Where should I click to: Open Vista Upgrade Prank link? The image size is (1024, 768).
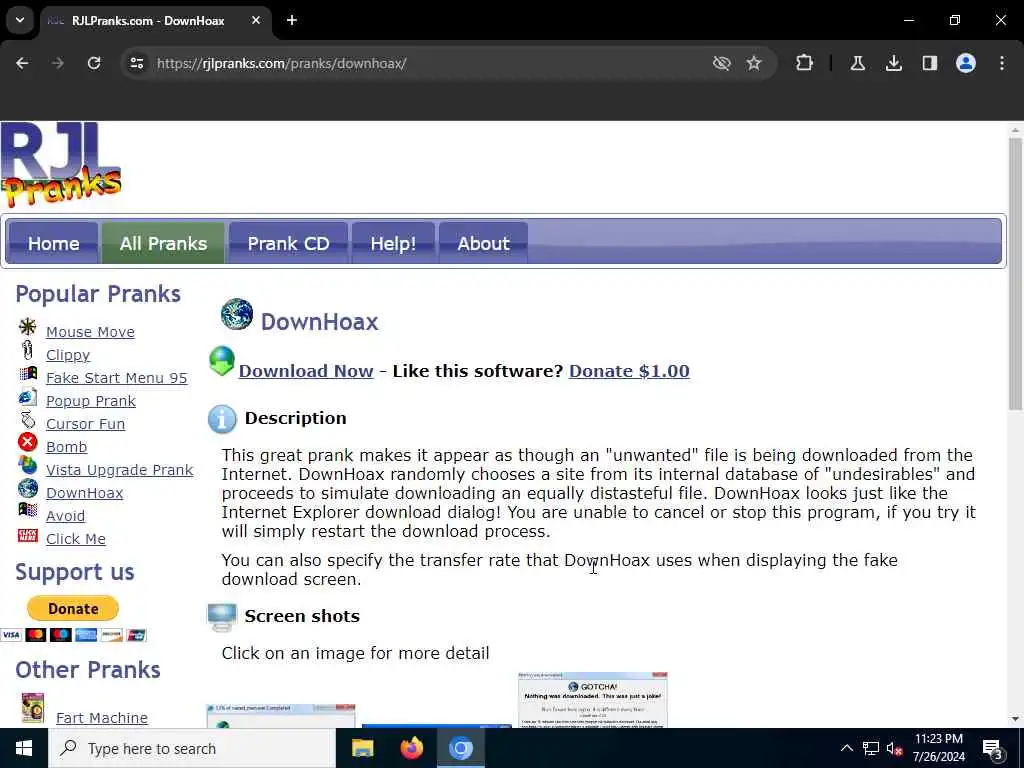pyautogui.click(x=120, y=470)
